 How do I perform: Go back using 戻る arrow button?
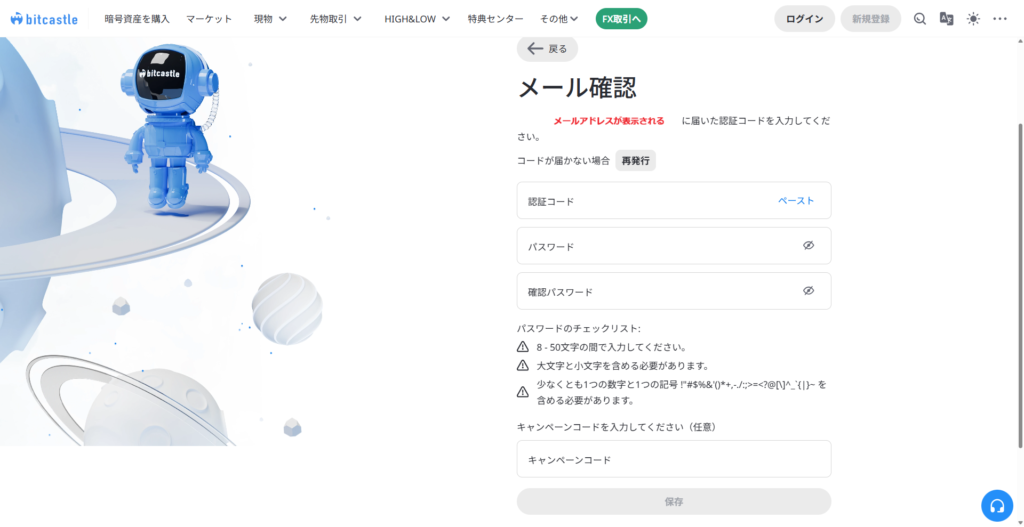coord(547,48)
